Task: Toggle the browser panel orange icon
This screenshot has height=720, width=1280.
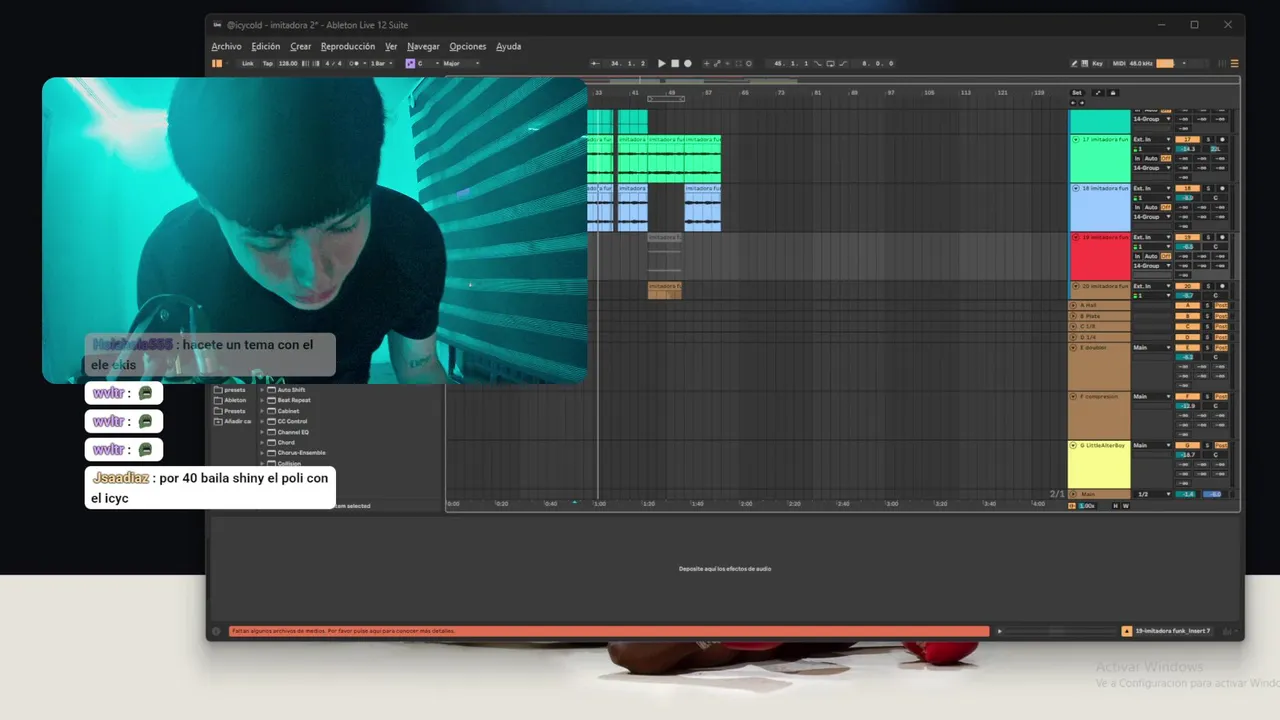Action: (217, 63)
